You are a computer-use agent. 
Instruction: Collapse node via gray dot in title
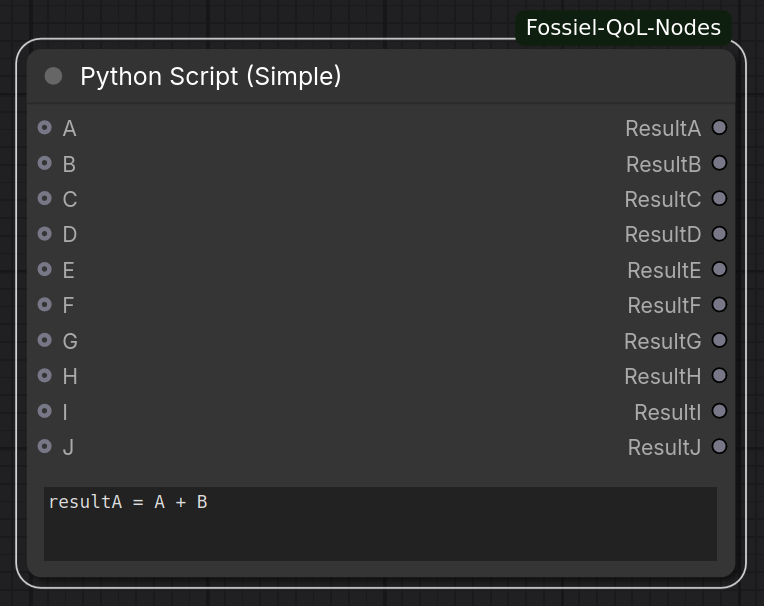pos(53,76)
